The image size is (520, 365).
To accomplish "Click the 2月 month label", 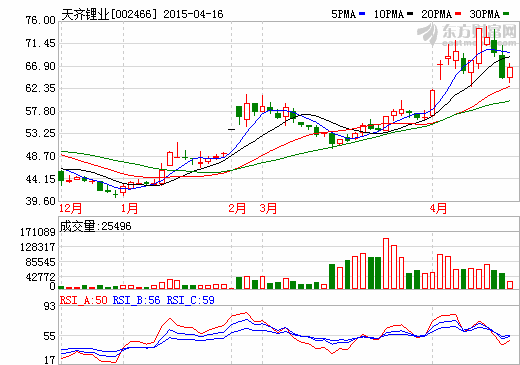I will (237, 209).
